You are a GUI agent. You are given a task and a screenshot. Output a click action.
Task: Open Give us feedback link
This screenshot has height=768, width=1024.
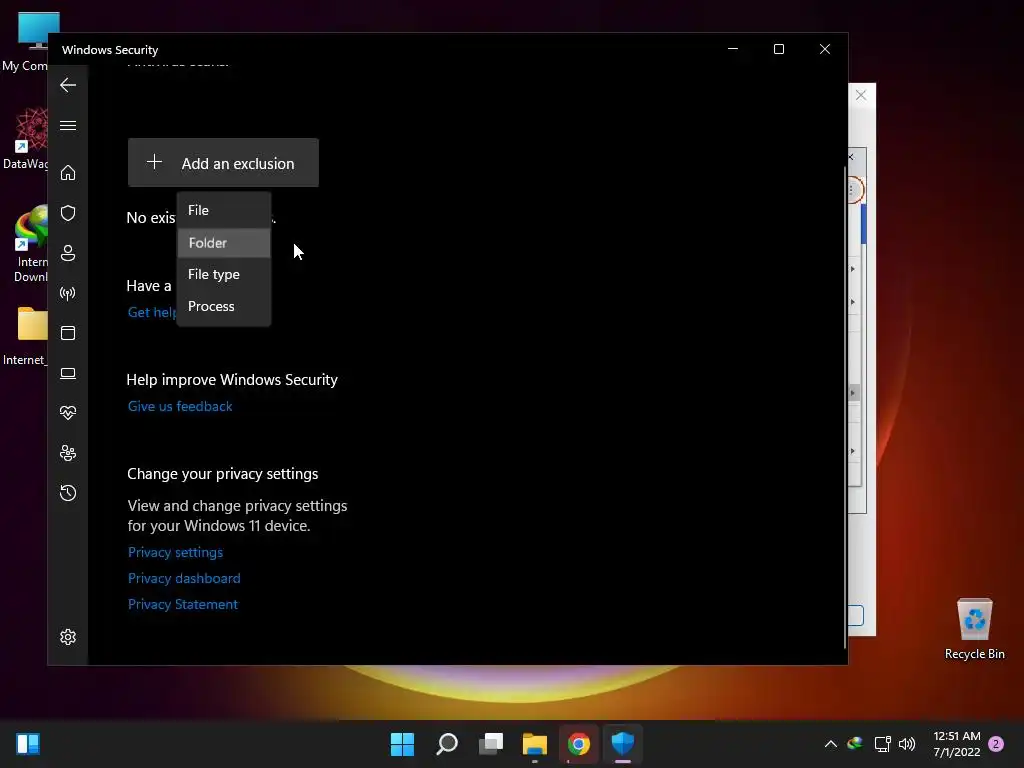click(x=180, y=406)
